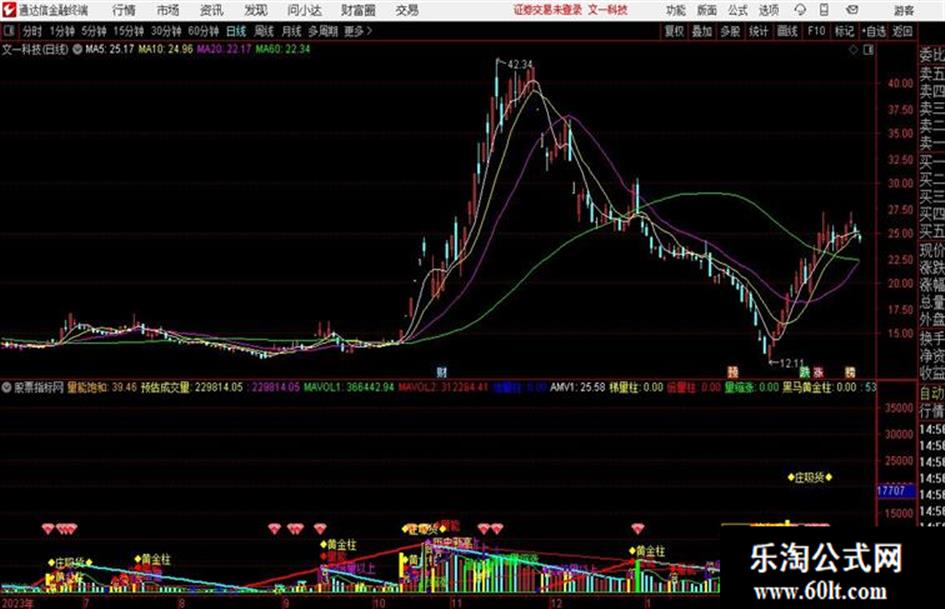Open the 交易 menu
The width and height of the screenshot is (945, 609).
coord(407,10)
